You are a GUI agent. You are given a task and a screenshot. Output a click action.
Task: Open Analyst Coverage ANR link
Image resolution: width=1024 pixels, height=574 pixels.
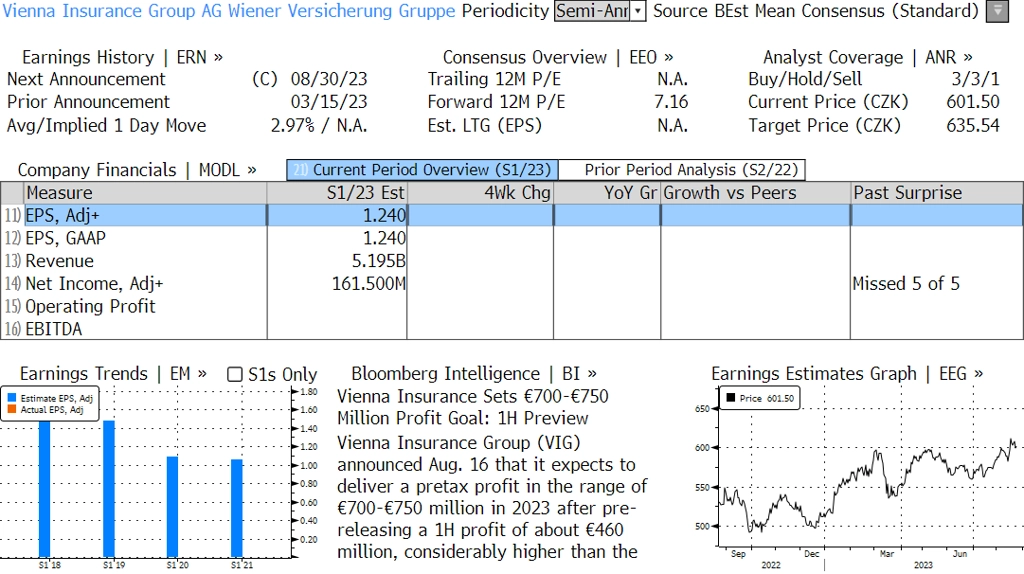pyautogui.click(x=867, y=57)
